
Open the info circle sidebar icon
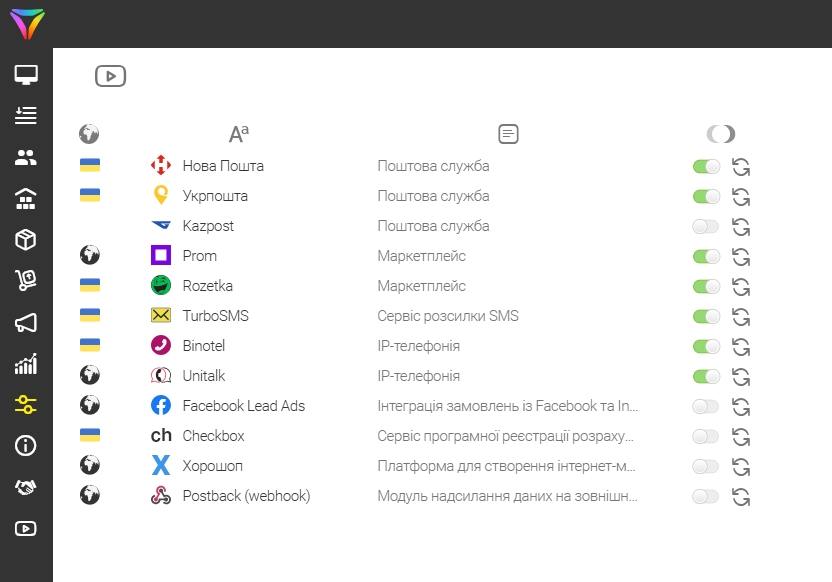[x=26, y=446]
